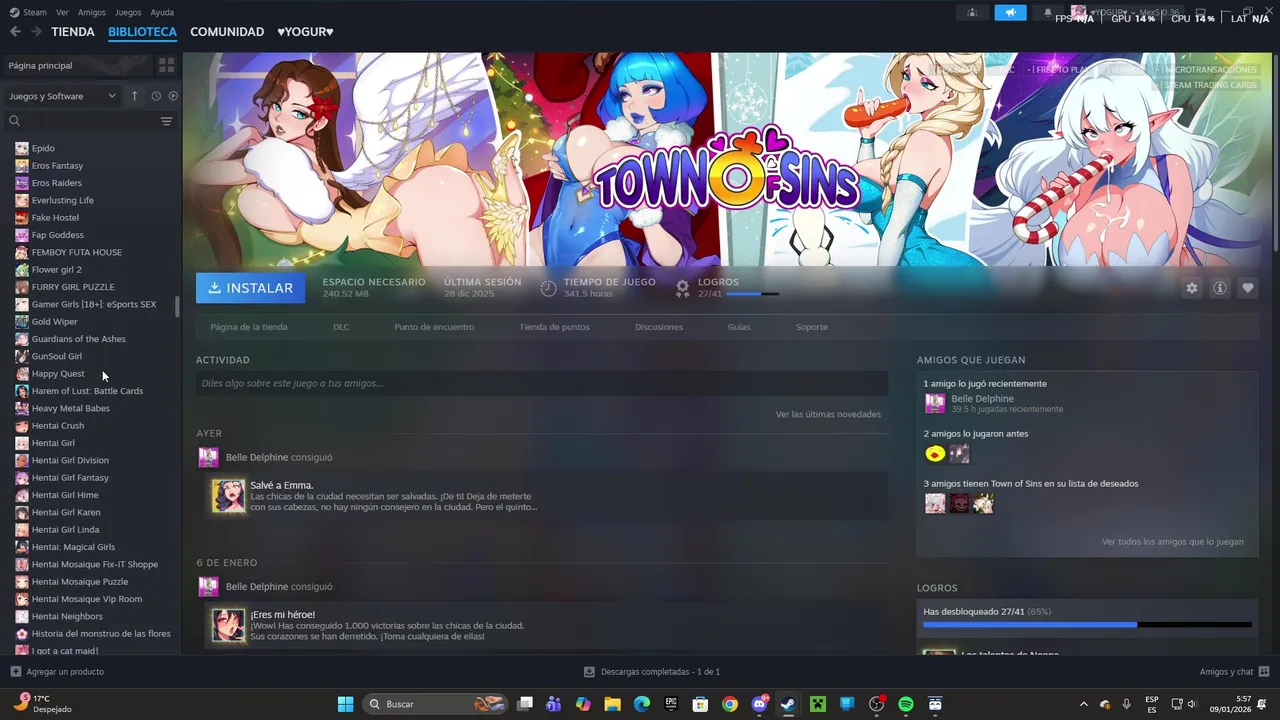Viewport: 1280px width, 720px height.
Task: Open the collections grid view icon
Action: pyautogui.click(x=166, y=65)
